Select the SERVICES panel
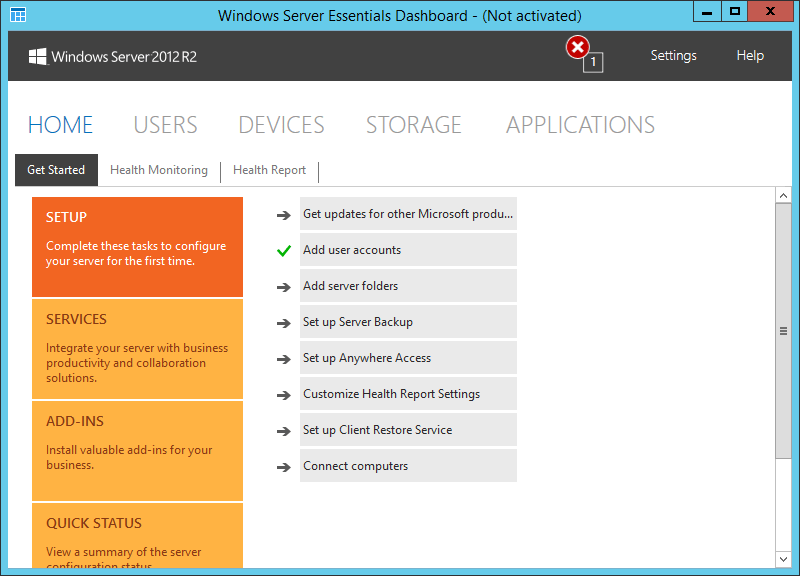Viewport: 800px width, 576px height. pos(137,349)
